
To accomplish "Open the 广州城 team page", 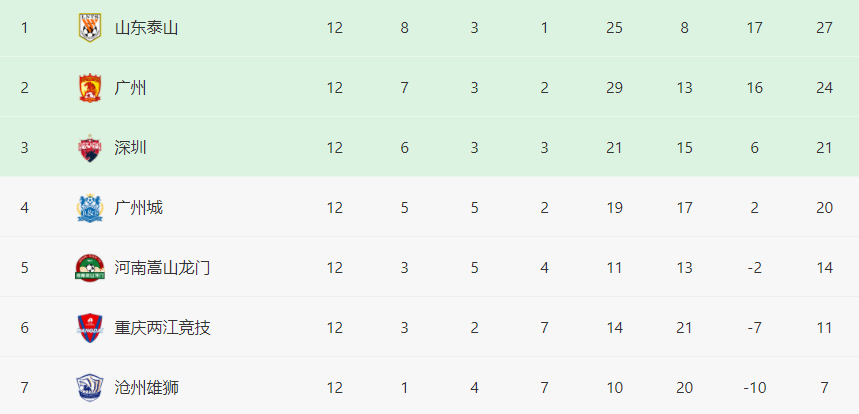I will coord(138,208).
